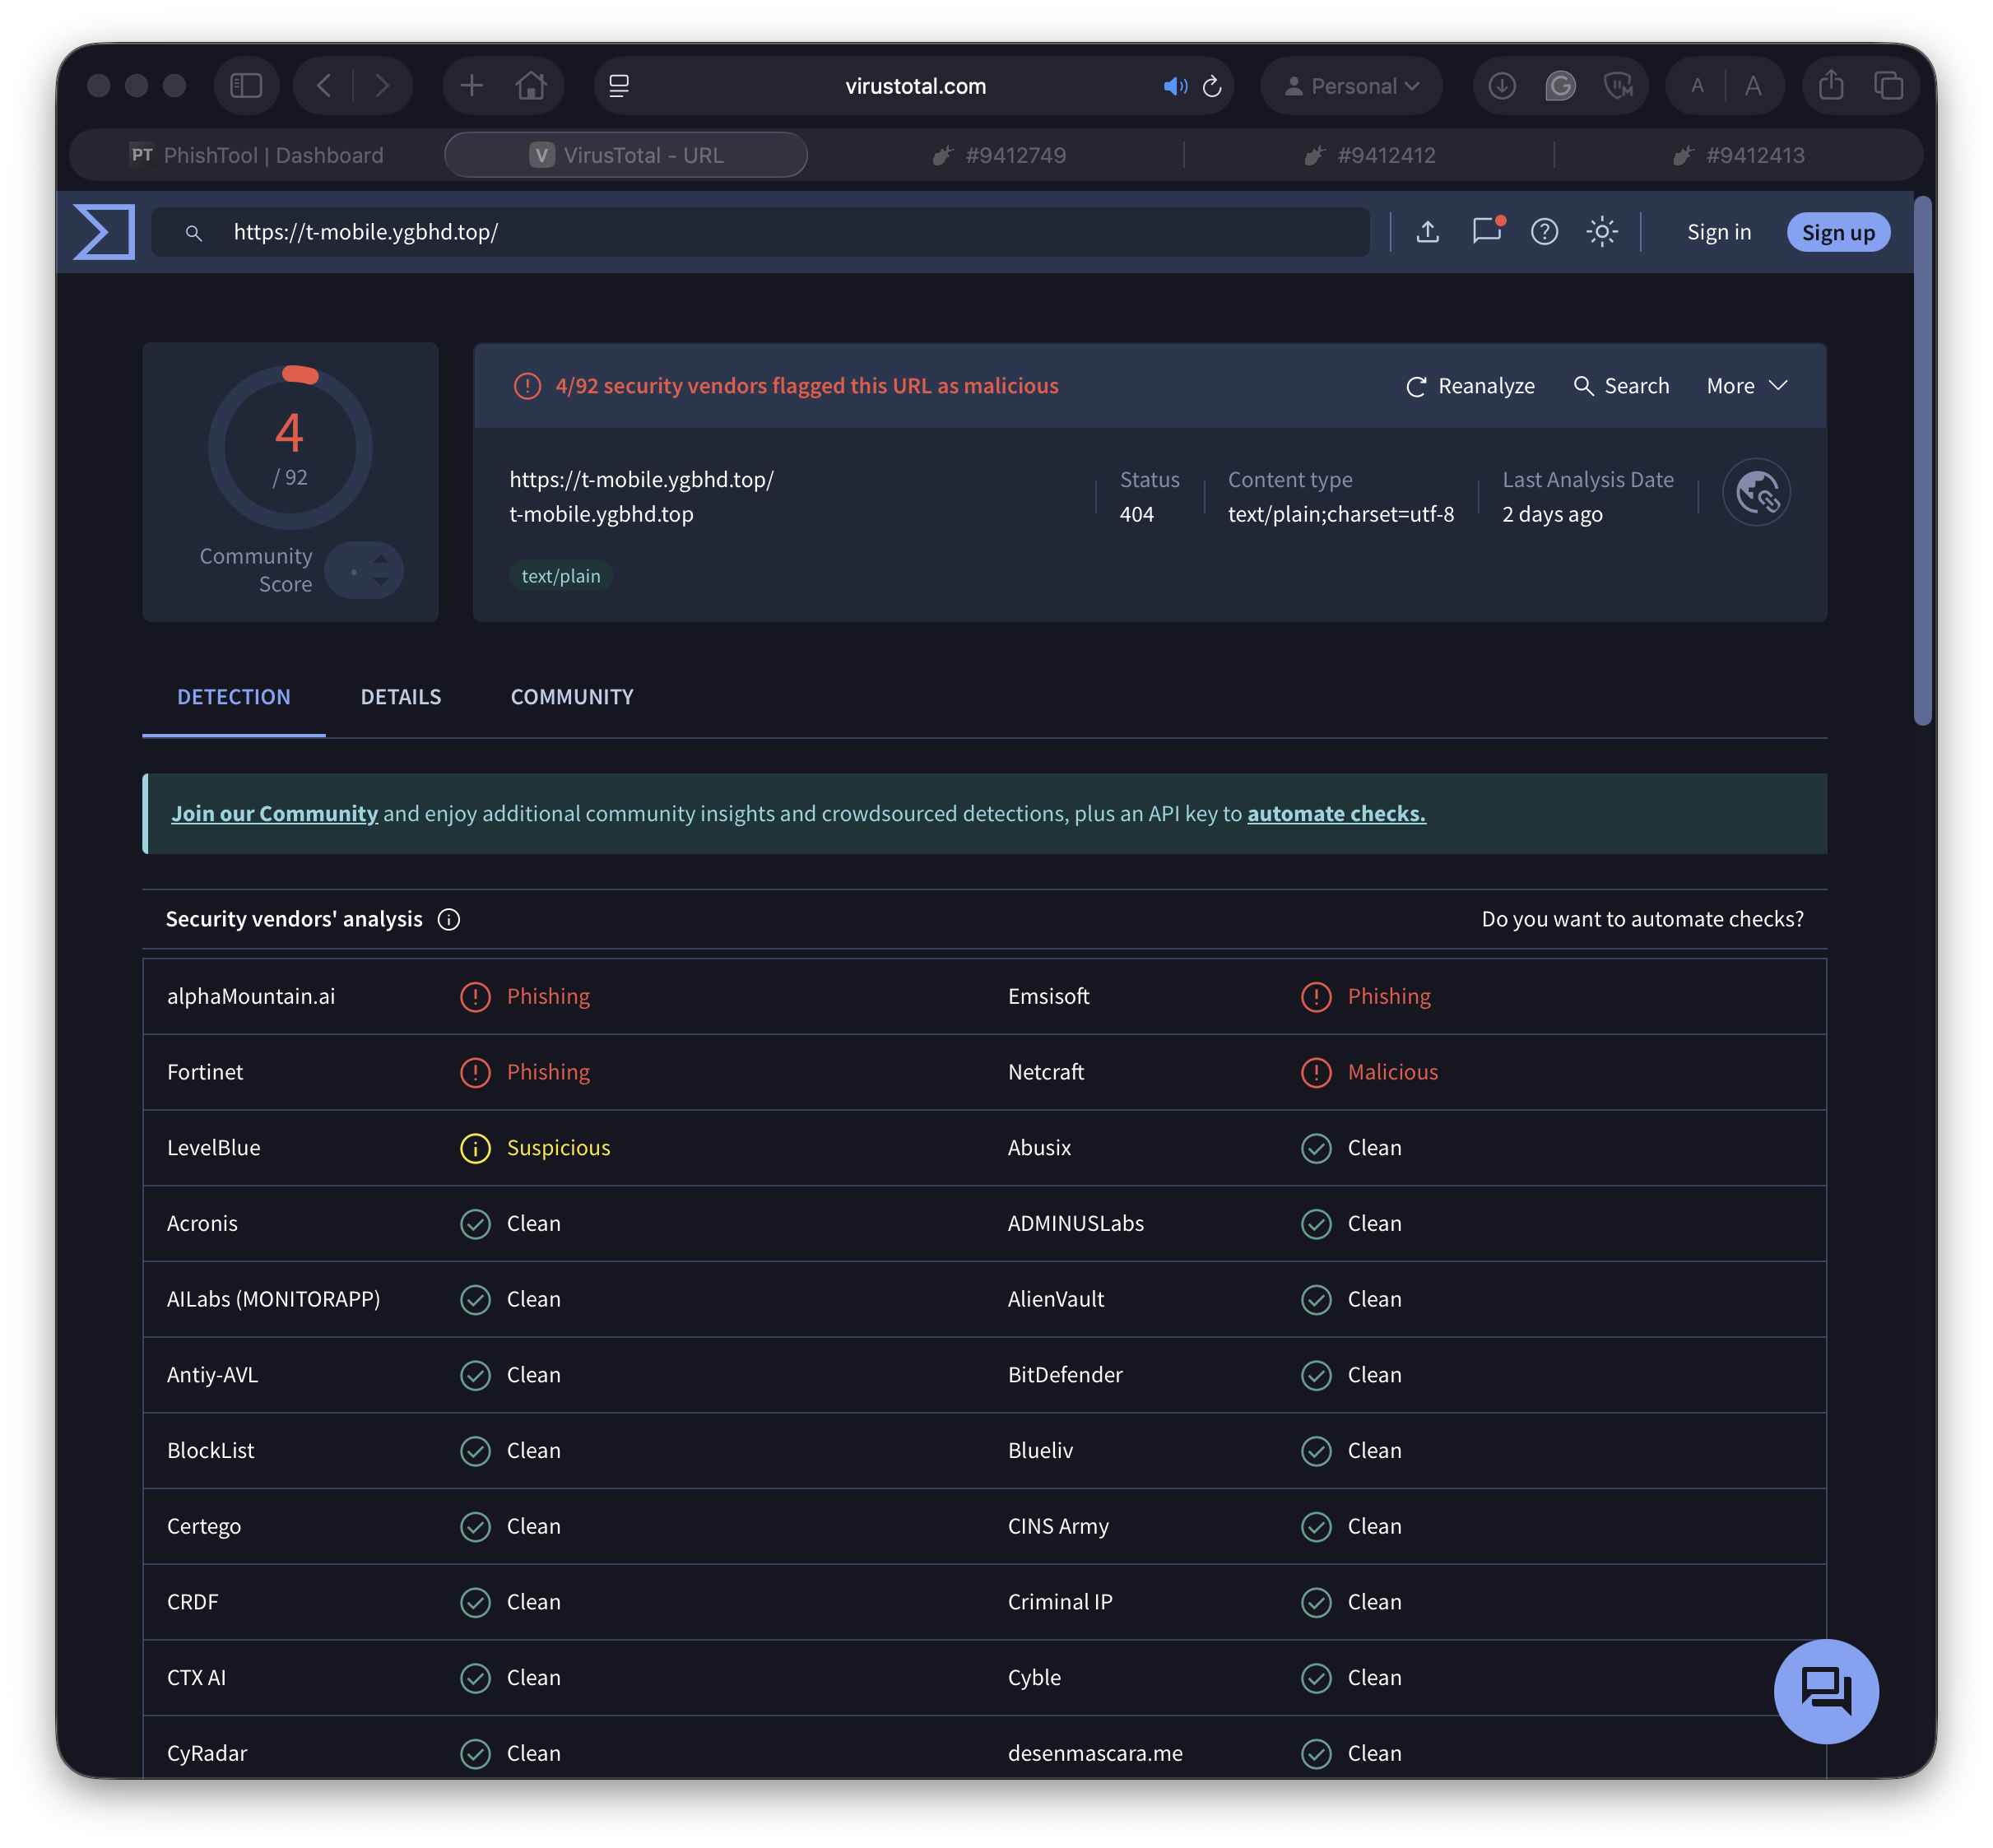Click the Fortinet vendor name

pos(205,1072)
